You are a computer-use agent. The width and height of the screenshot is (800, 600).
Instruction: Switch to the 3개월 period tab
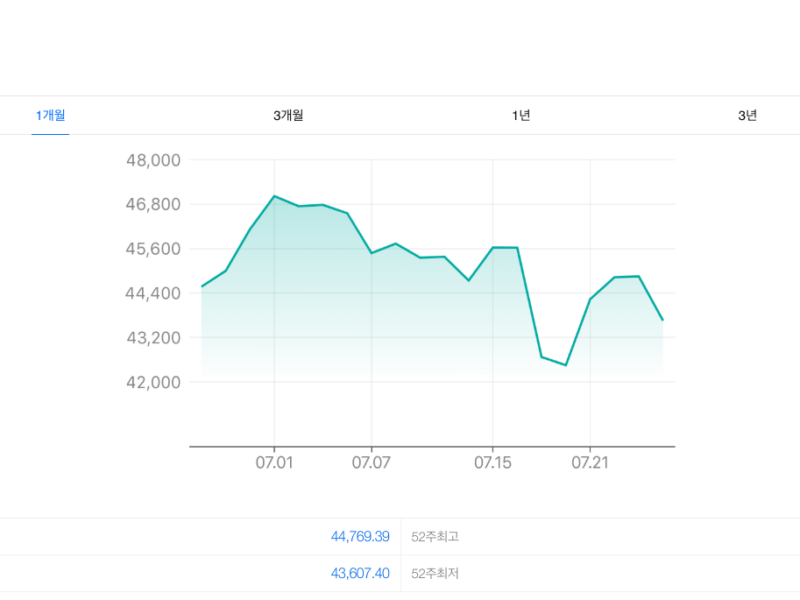click(288, 115)
